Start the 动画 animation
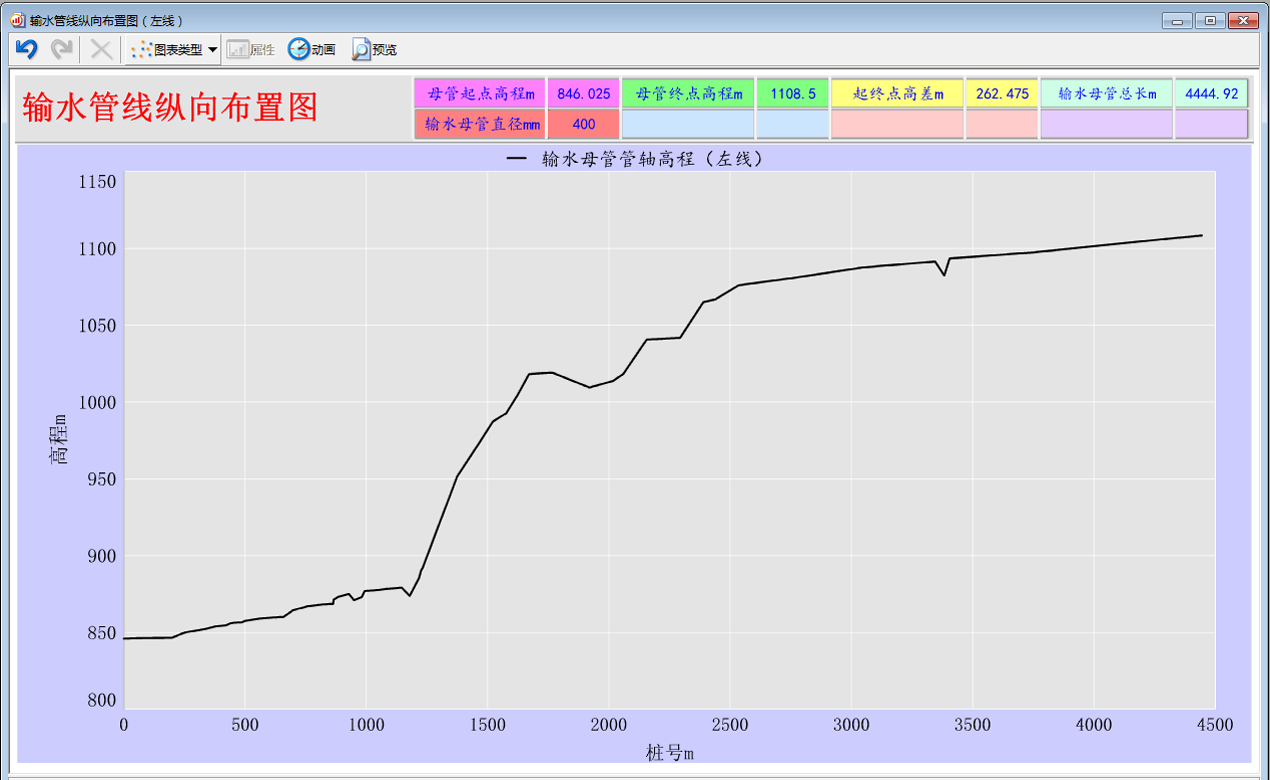 coord(311,49)
